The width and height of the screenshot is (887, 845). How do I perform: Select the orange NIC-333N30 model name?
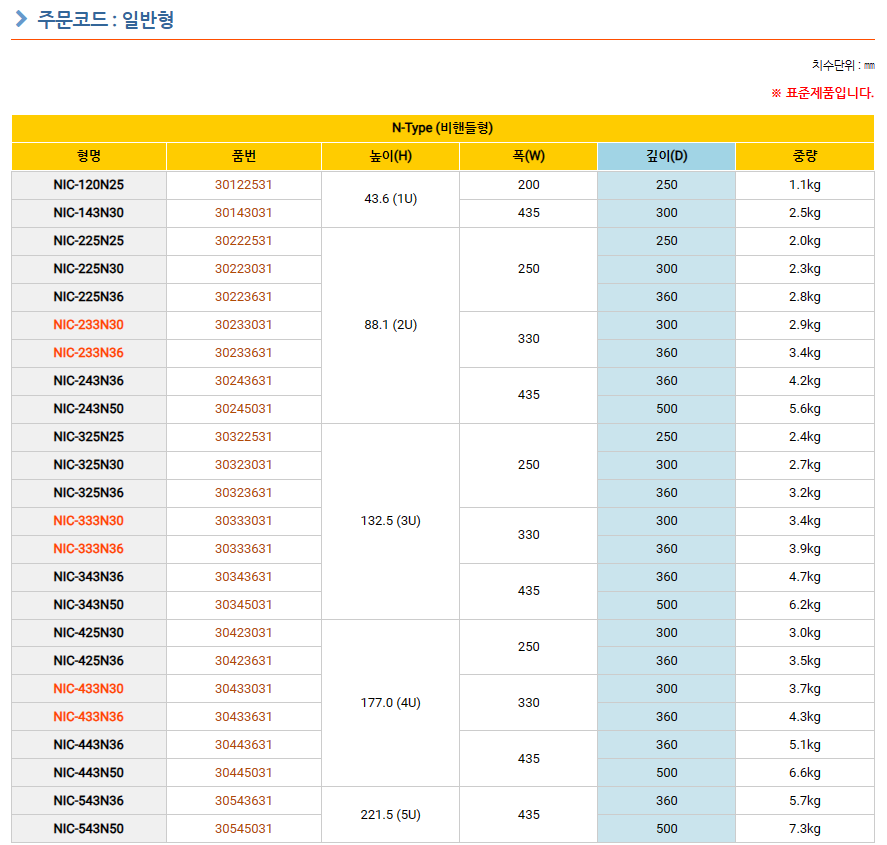point(89,521)
